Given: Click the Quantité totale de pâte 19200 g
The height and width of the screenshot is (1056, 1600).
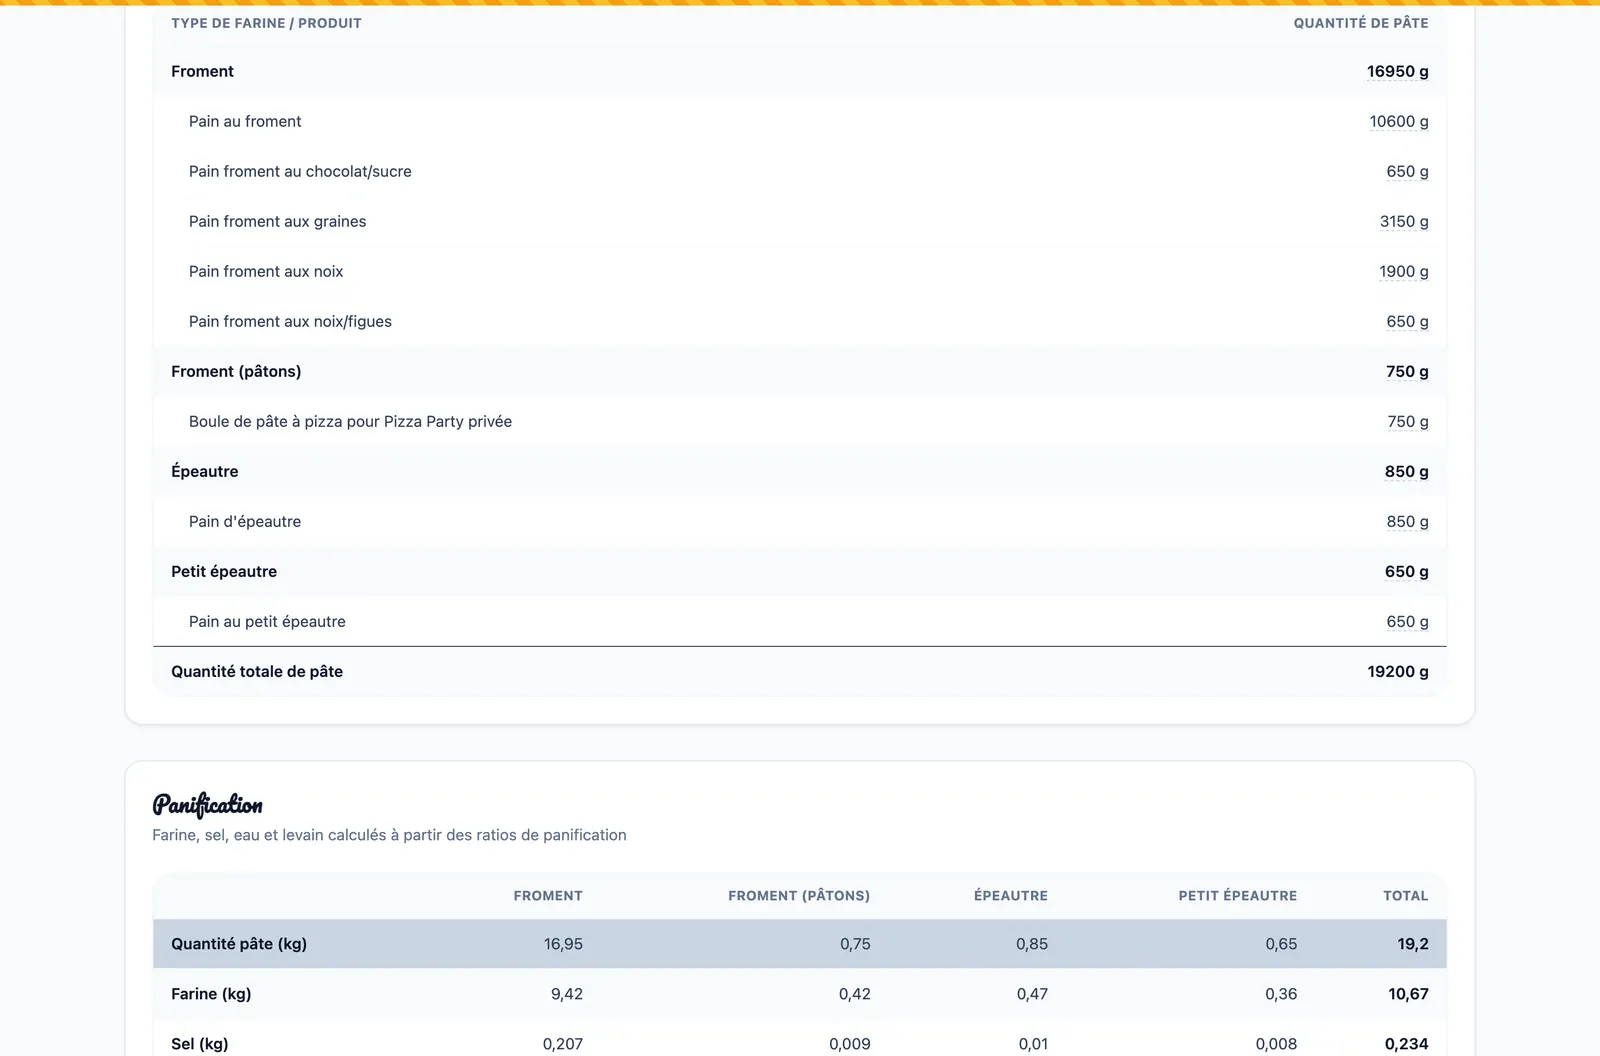Looking at the screenshot, I should coord(1397,671).
